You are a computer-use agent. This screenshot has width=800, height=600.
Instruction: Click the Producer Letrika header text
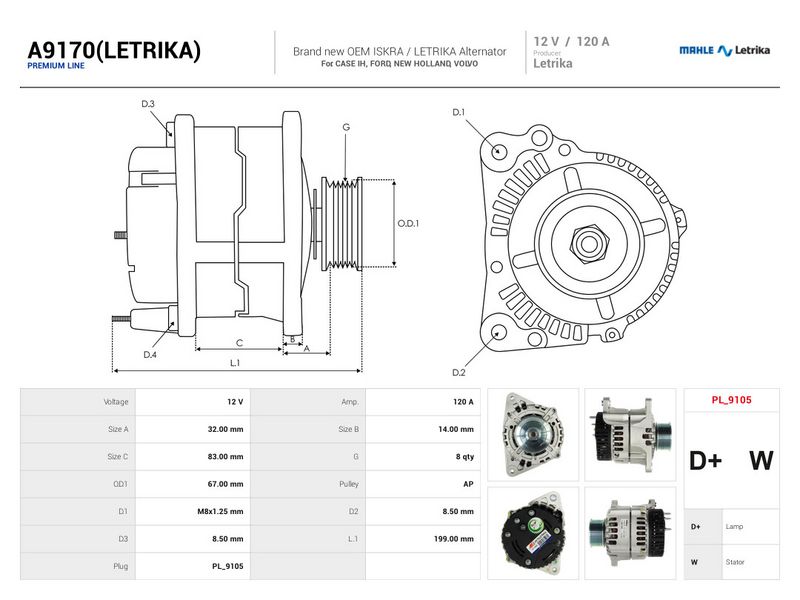click(x=553, y=60)
